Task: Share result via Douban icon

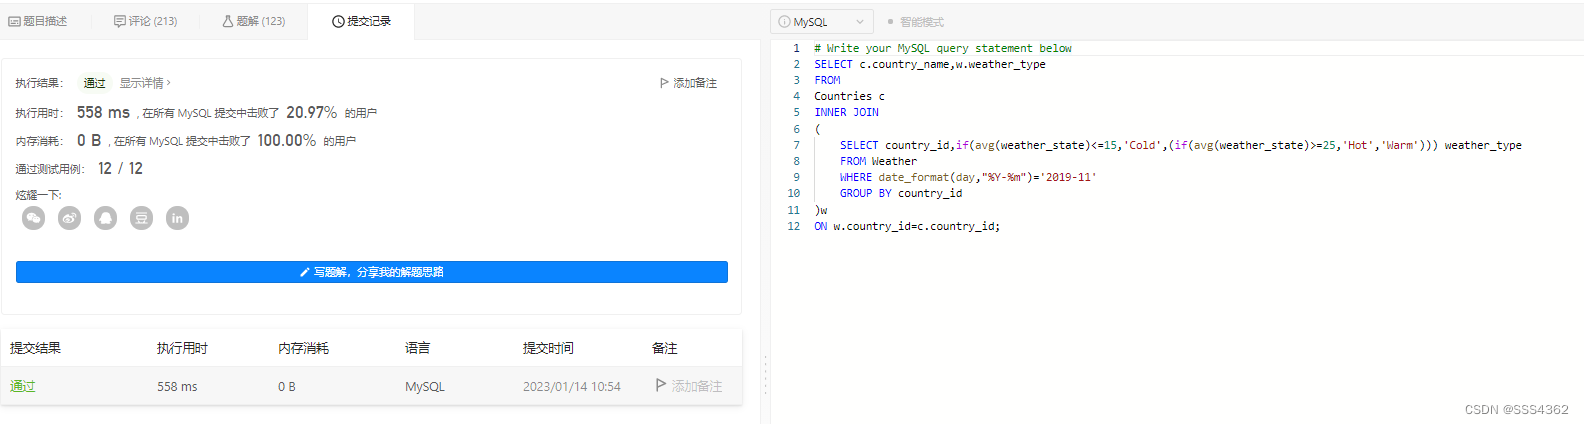Action: [142, 218]
